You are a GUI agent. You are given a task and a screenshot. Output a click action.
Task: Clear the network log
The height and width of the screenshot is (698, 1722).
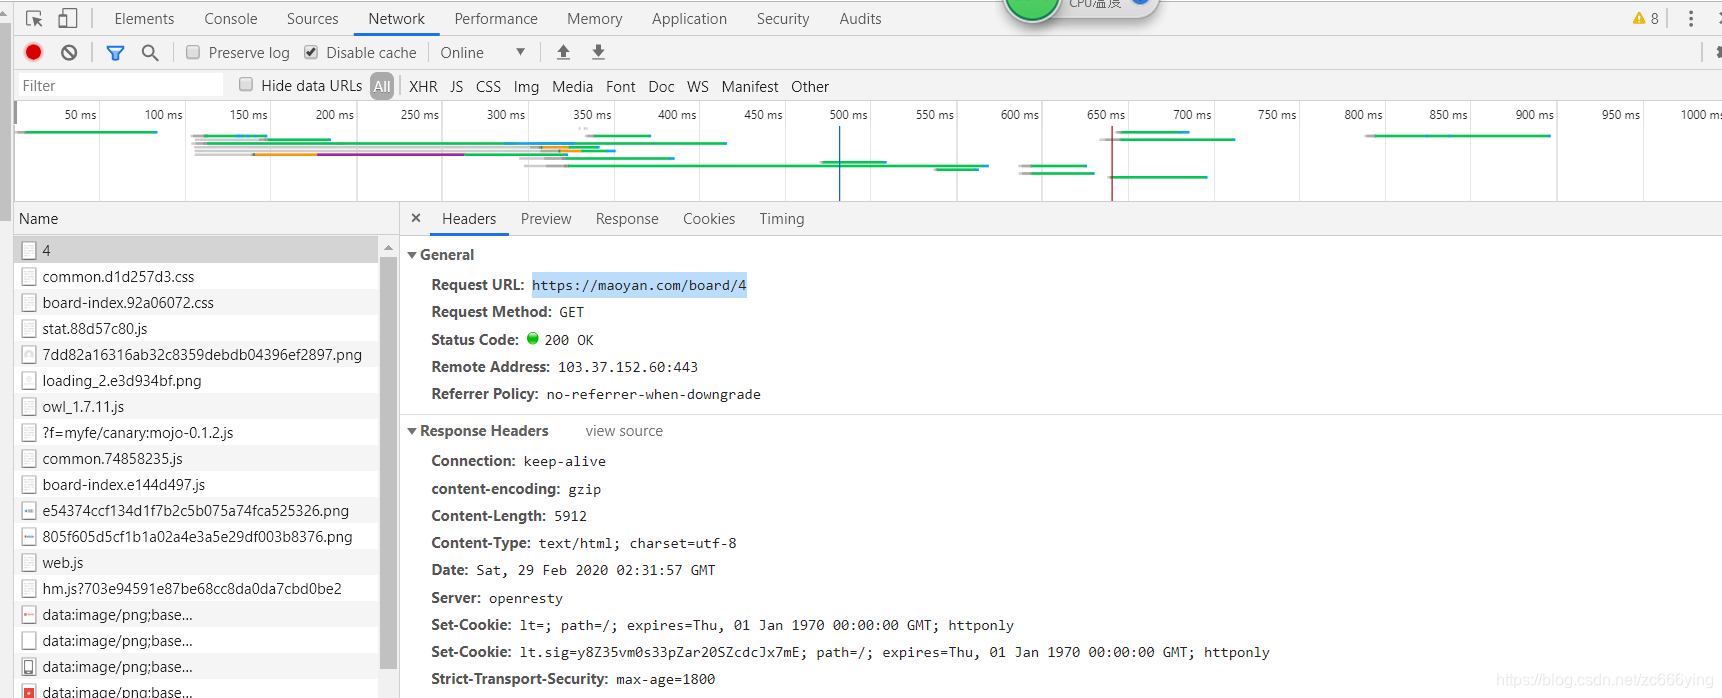coord(69,52)
